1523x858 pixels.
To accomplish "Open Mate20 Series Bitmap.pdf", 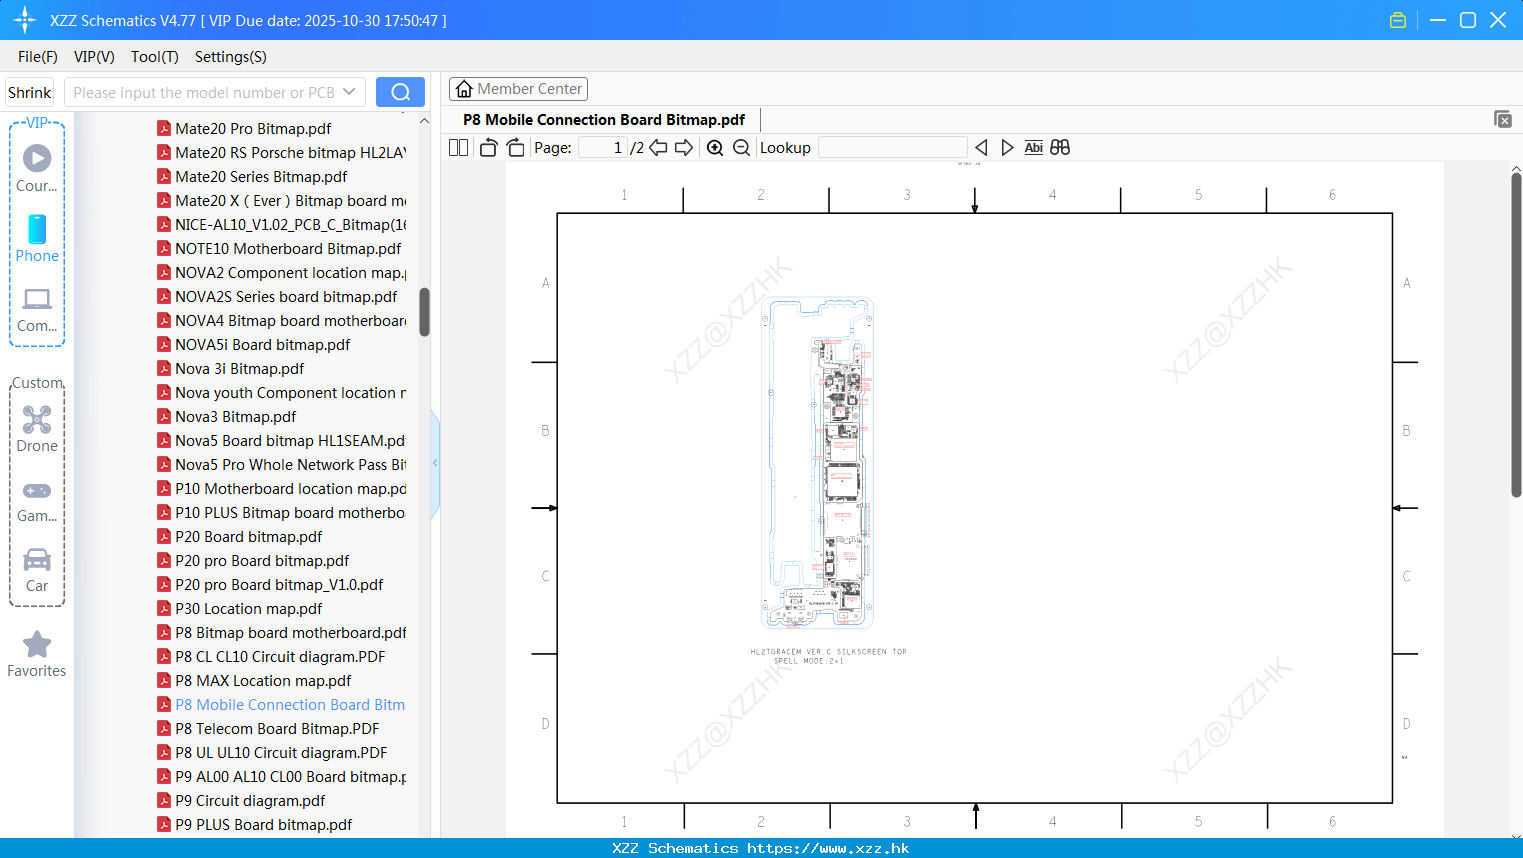I will click(252, 176).
